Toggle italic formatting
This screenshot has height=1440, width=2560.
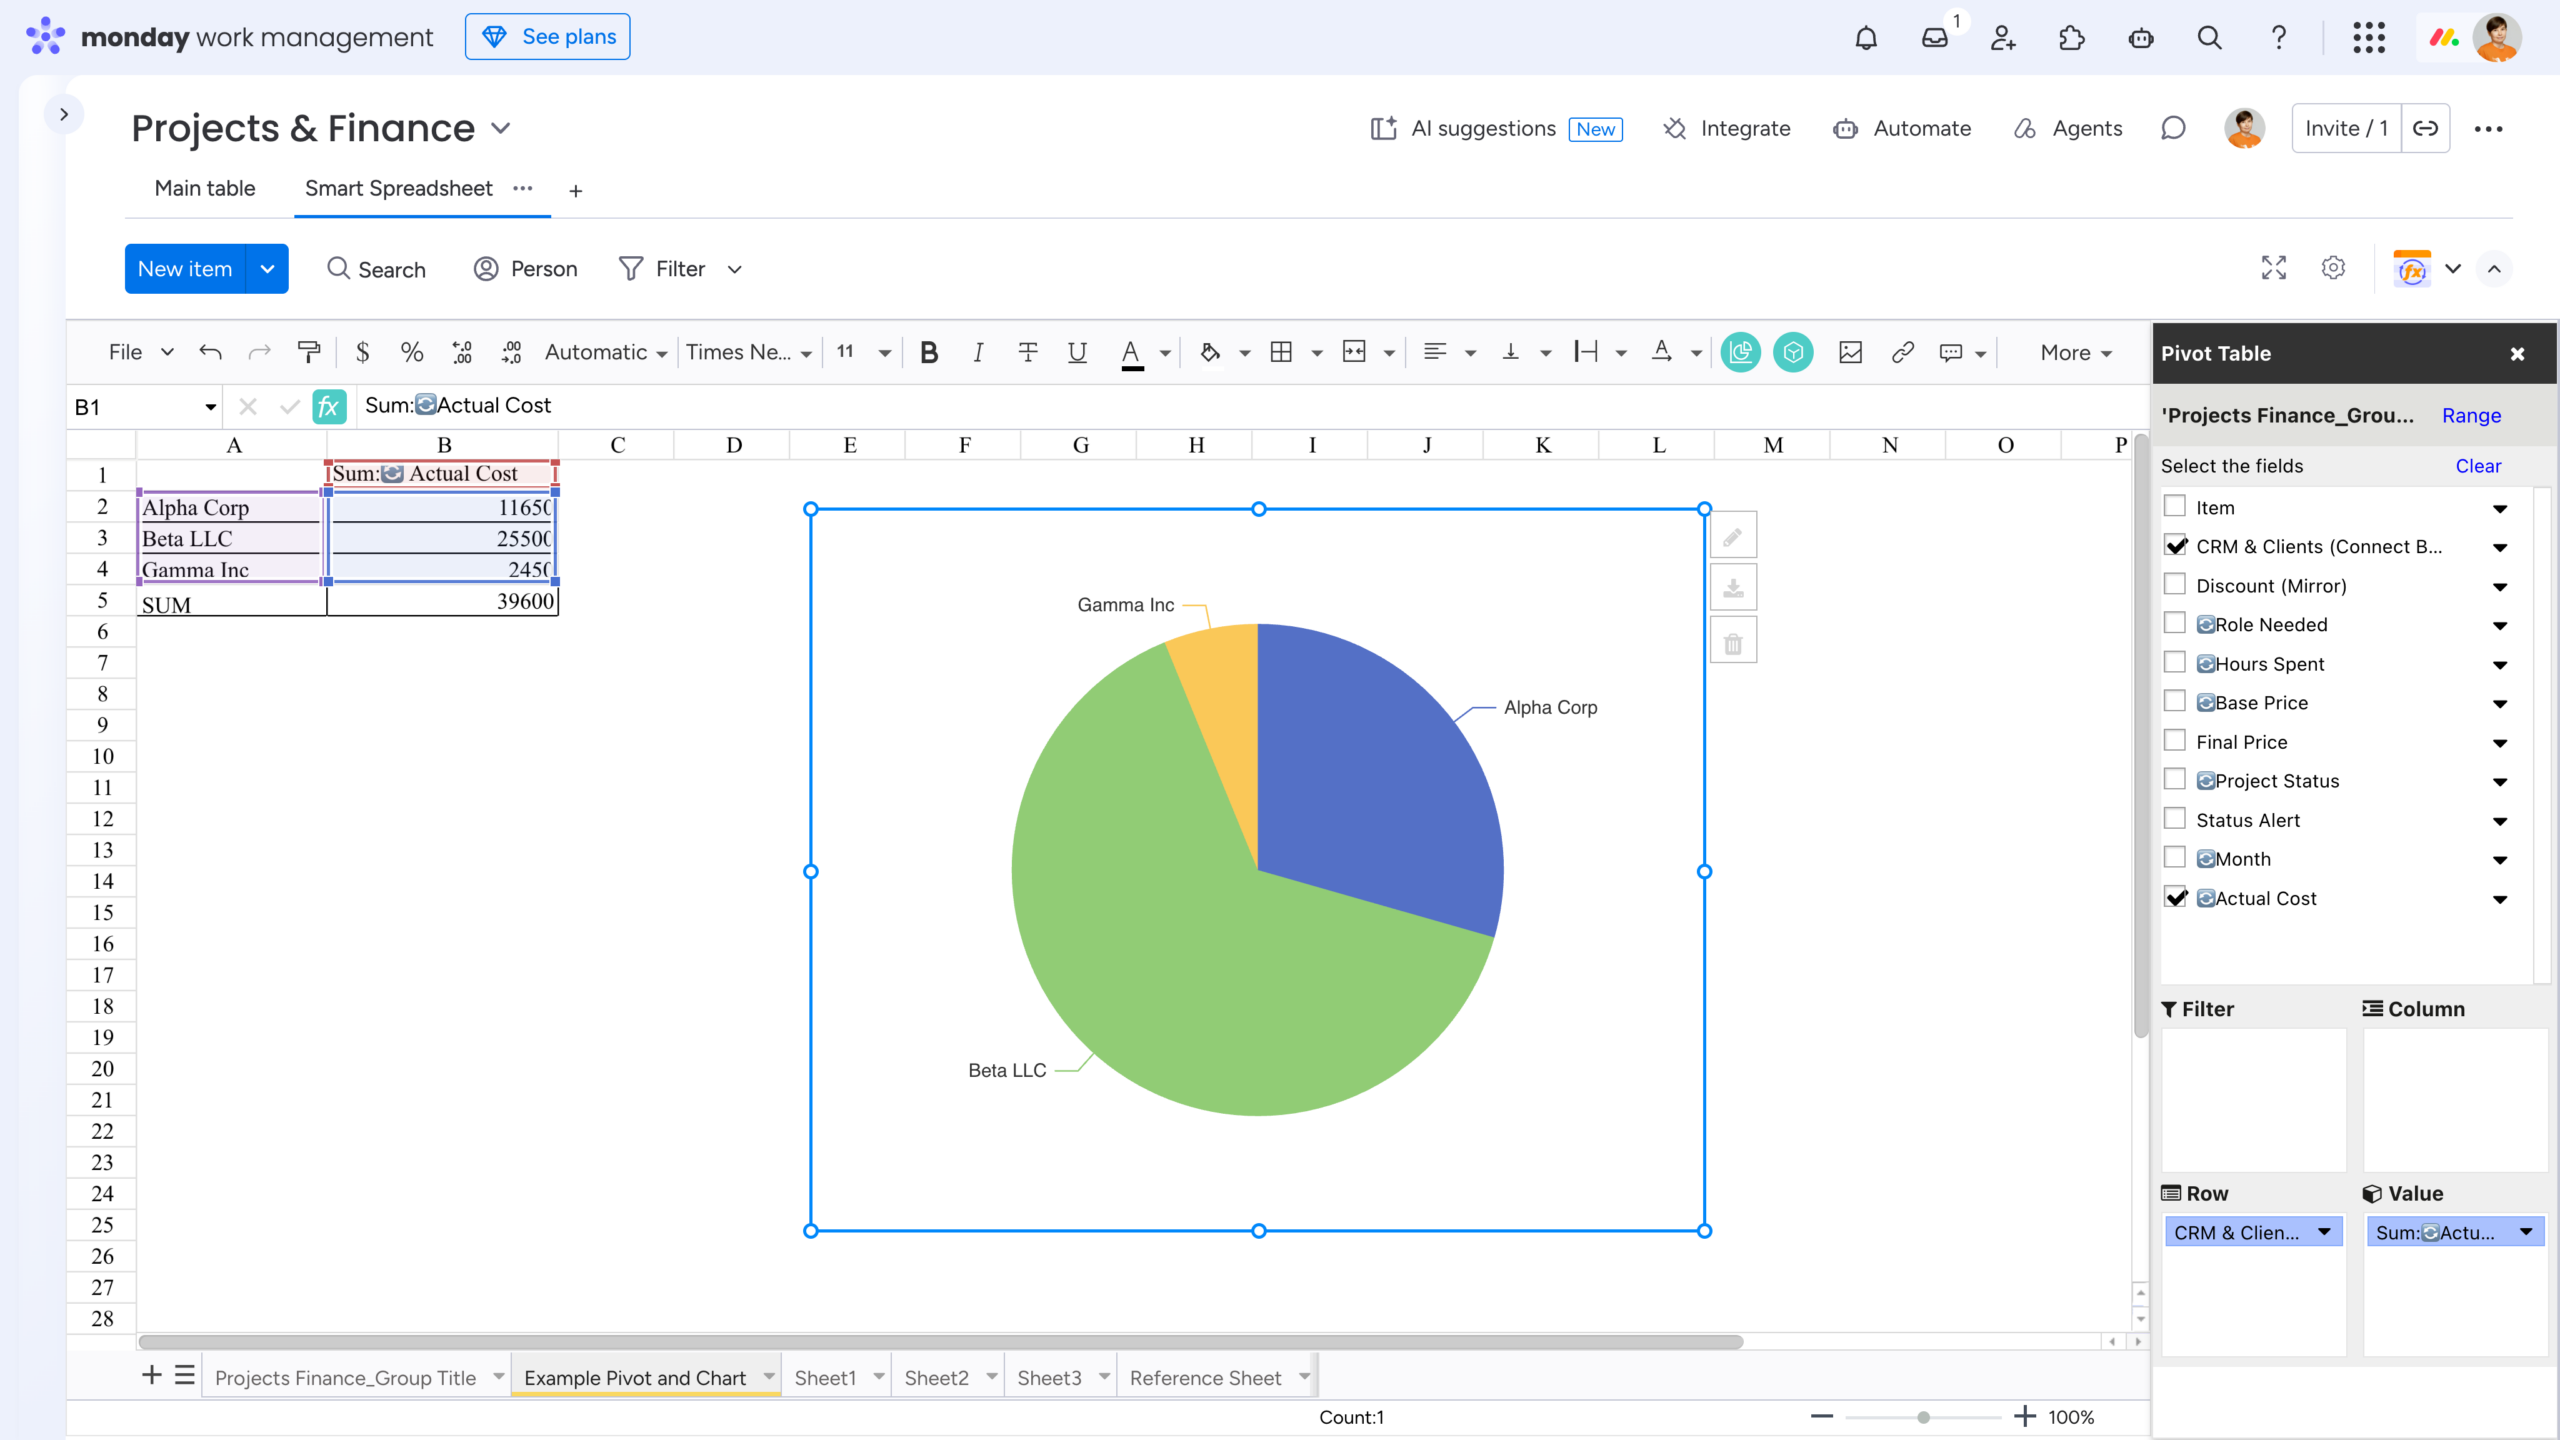978,352
